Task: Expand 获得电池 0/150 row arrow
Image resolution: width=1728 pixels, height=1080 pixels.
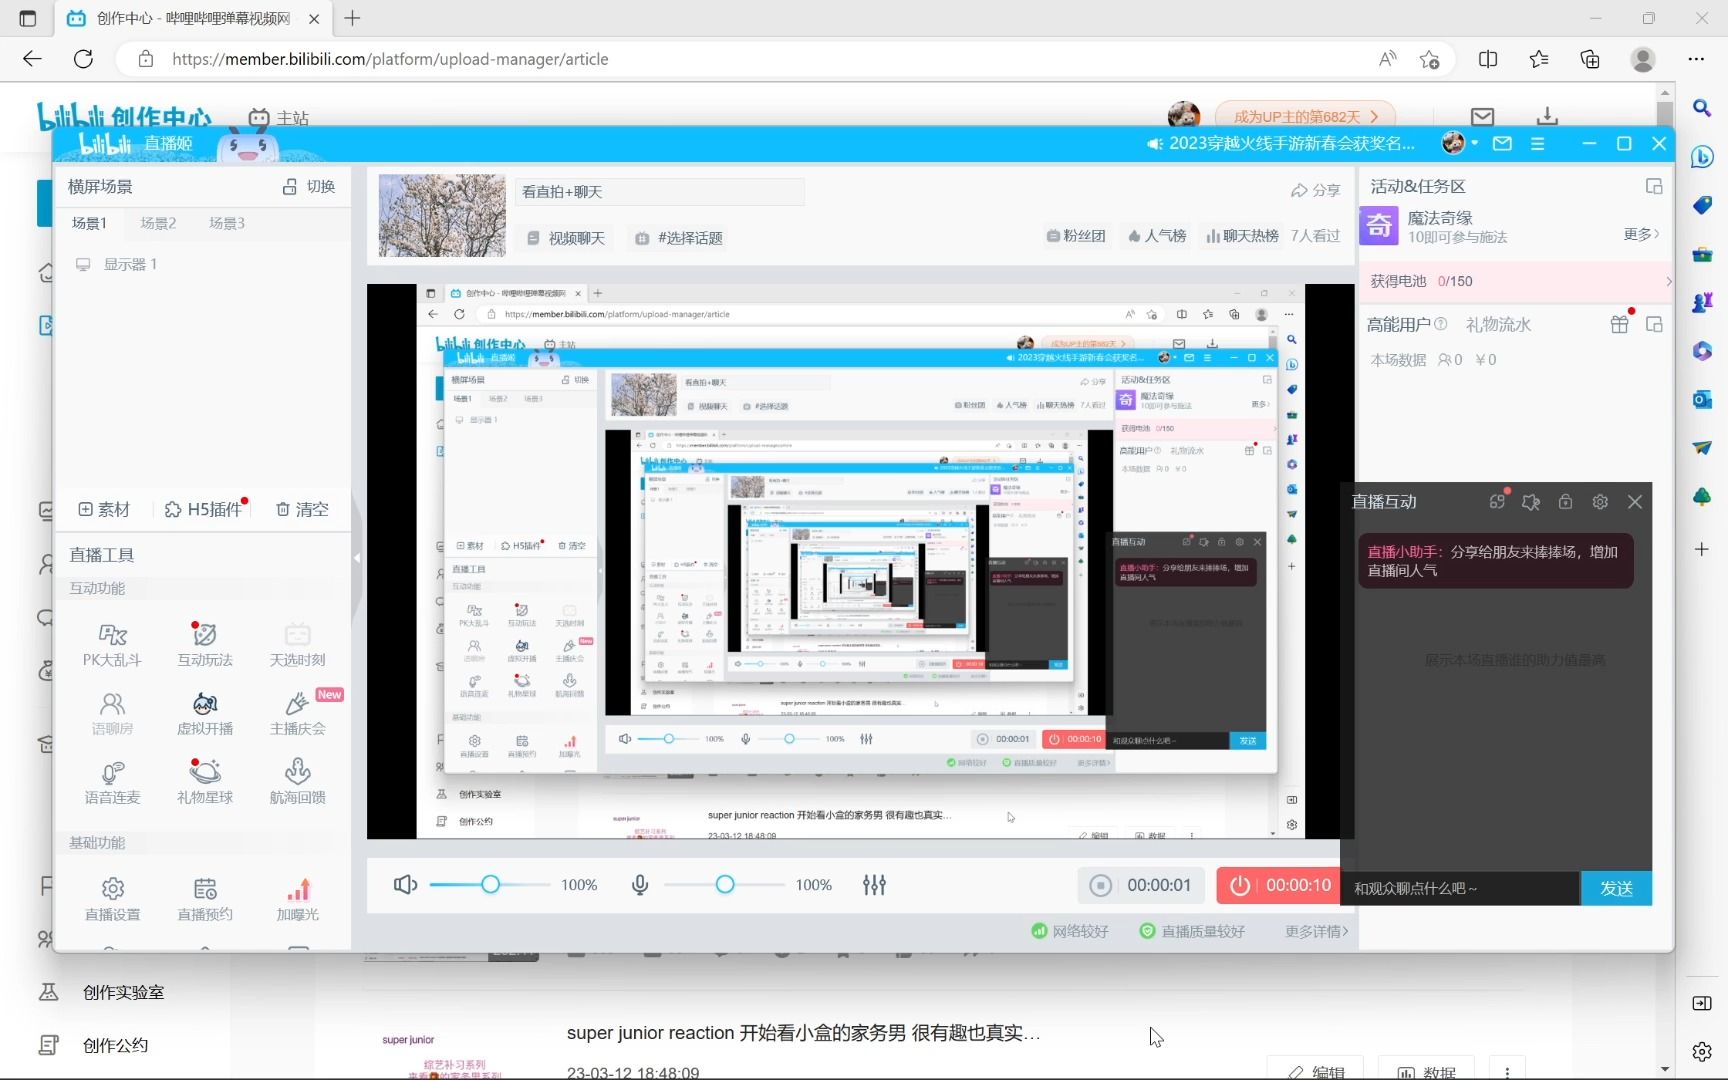Action: point(1668,281)
